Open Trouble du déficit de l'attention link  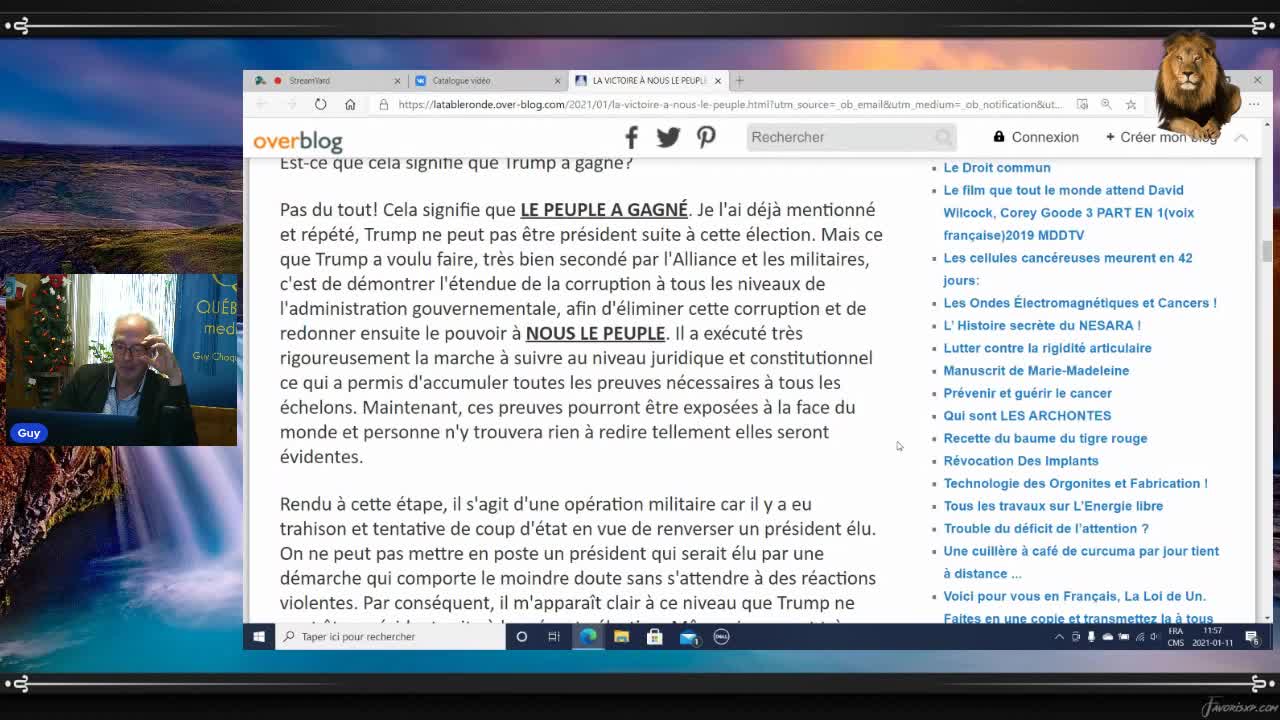1046,528
